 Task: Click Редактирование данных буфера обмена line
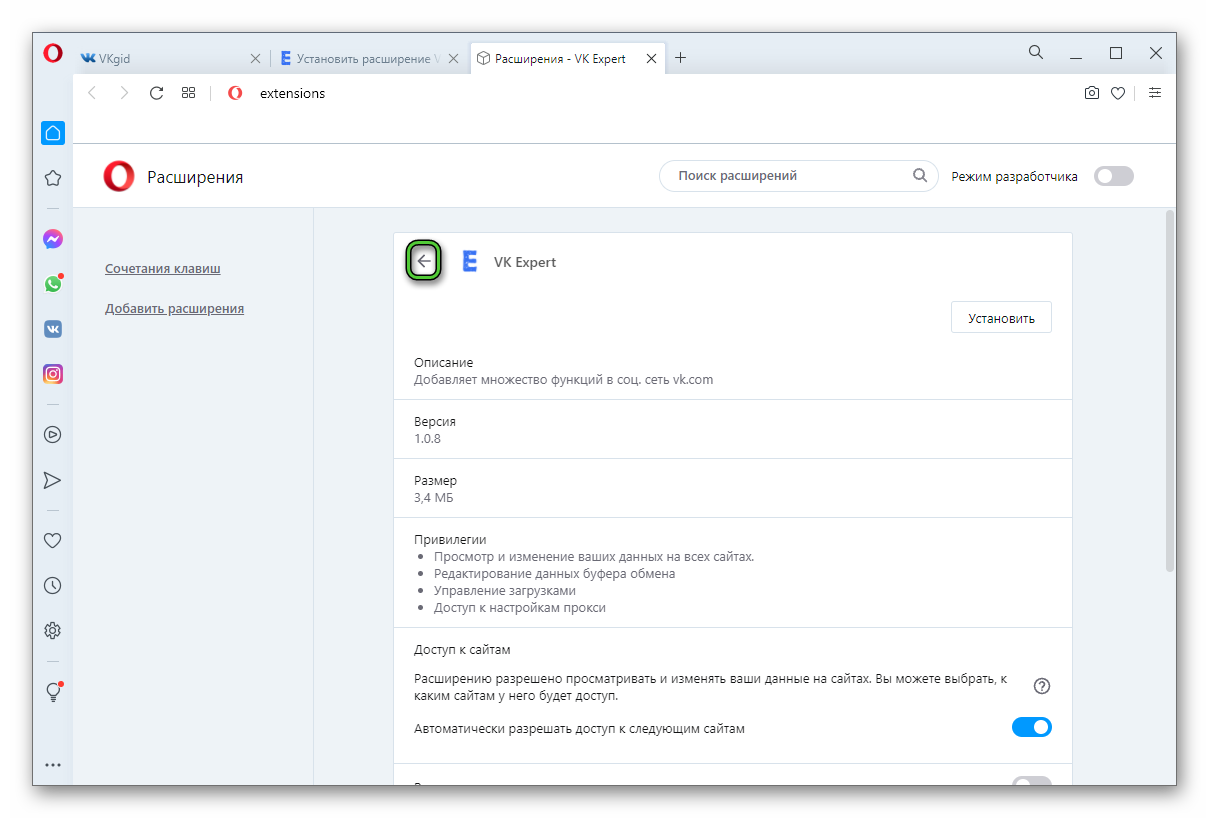(555, 574)
